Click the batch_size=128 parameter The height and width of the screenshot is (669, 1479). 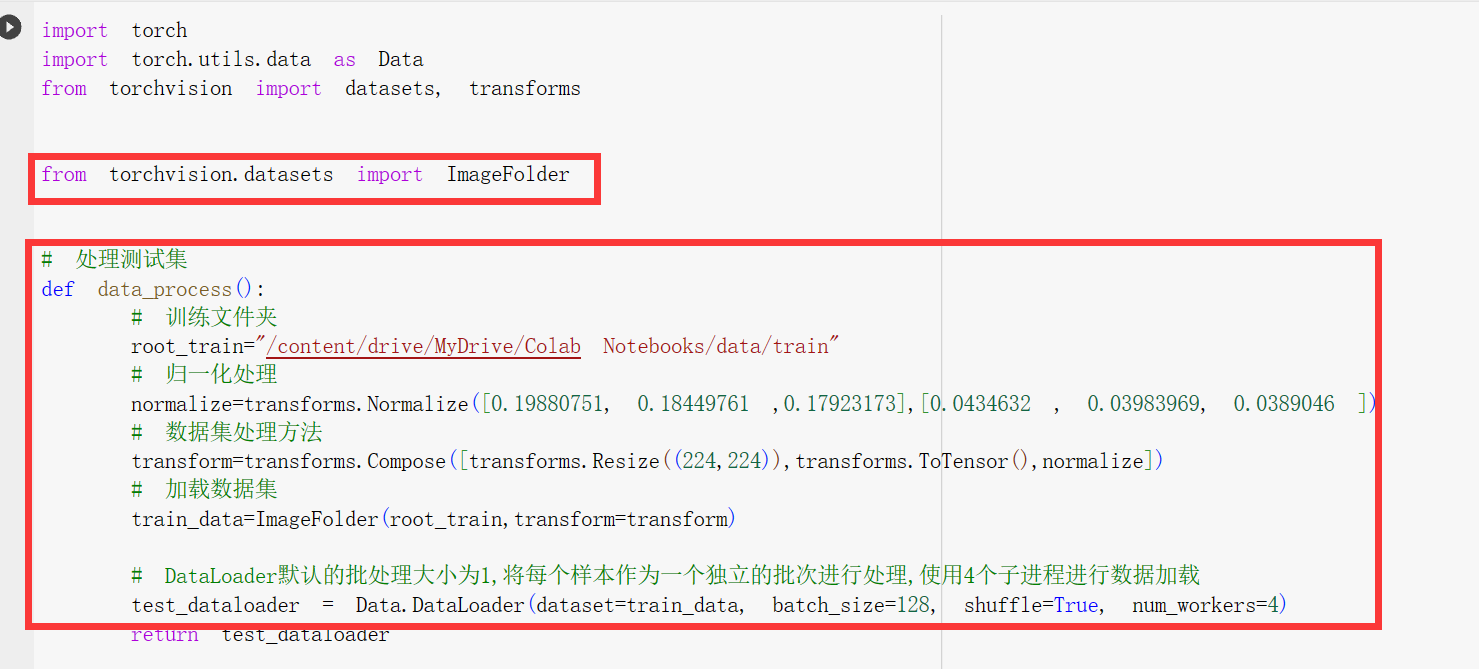851,605
